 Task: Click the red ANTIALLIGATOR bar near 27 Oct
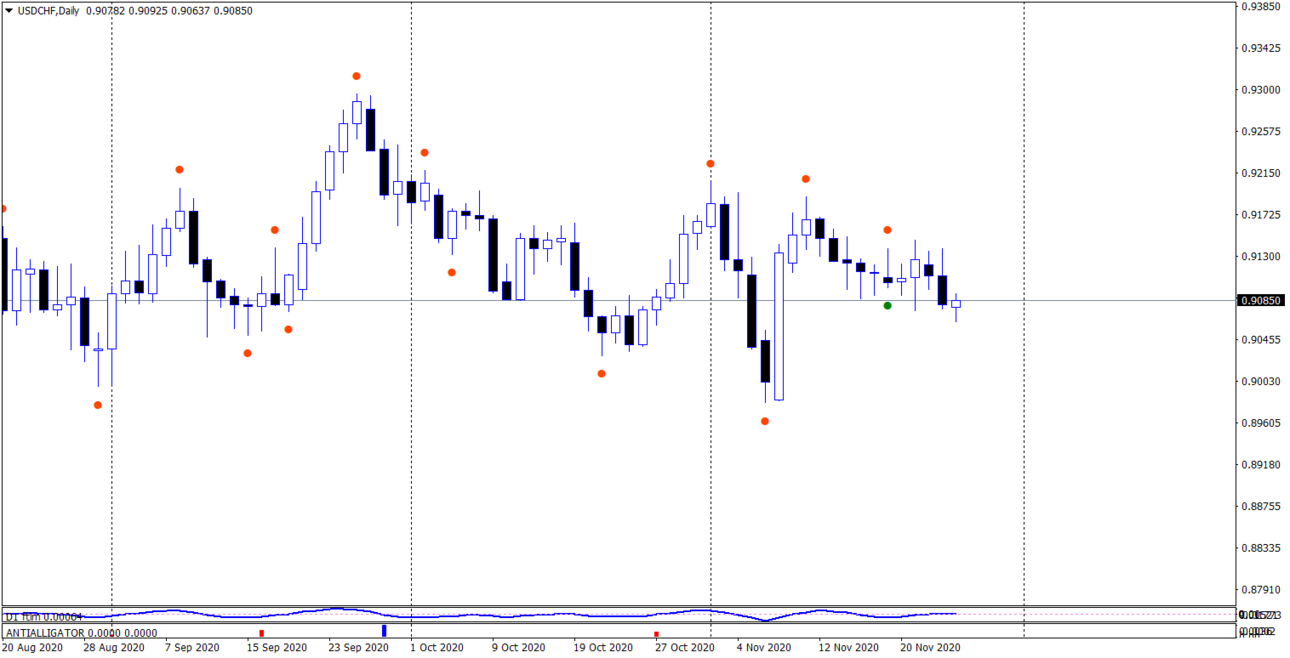[656, 634]
